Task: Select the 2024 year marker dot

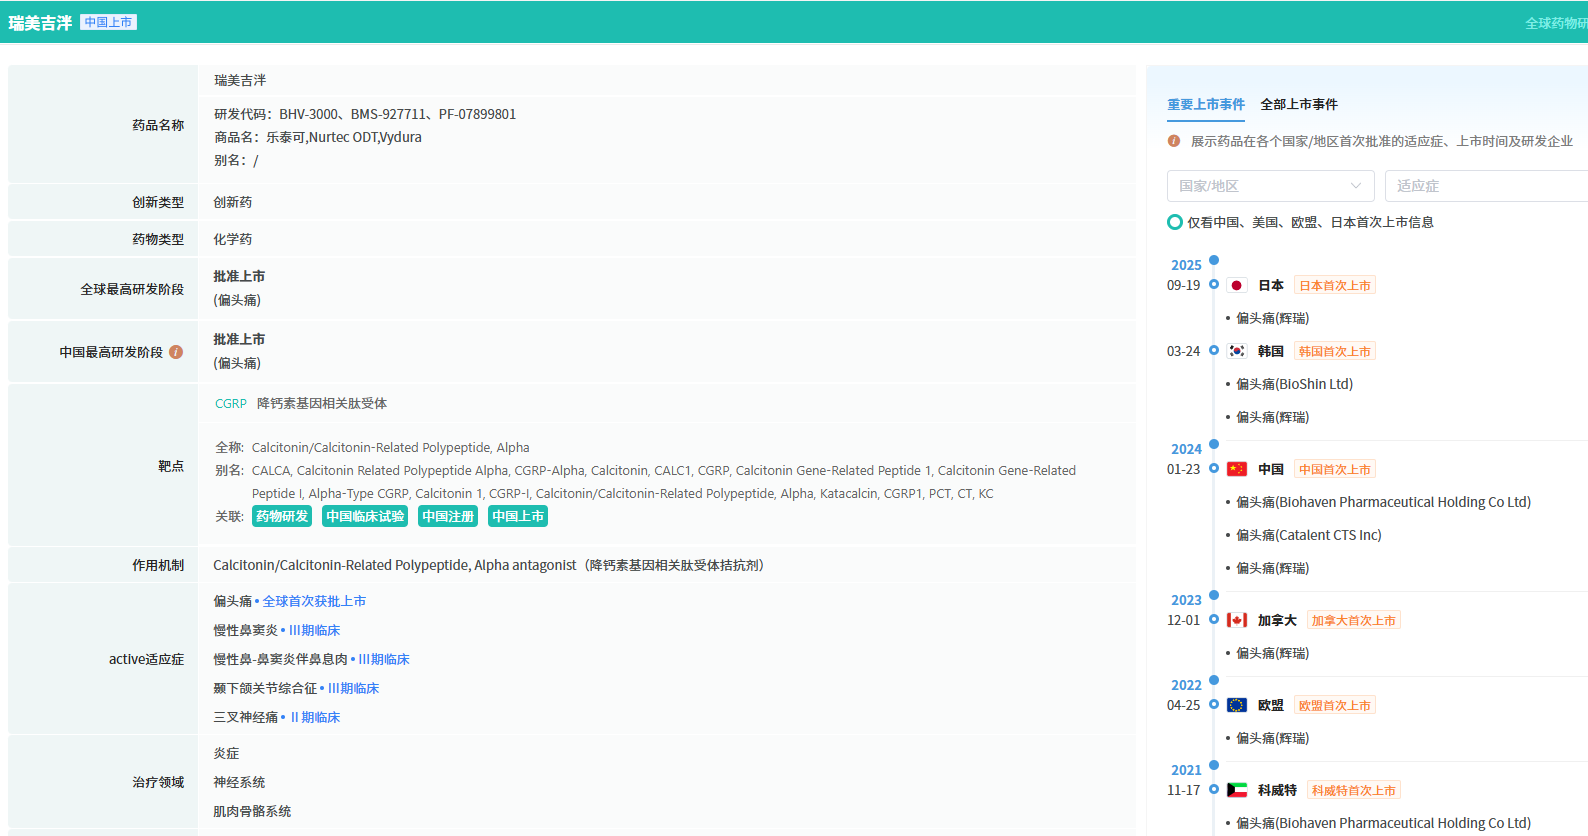Action: point(1214,444)
